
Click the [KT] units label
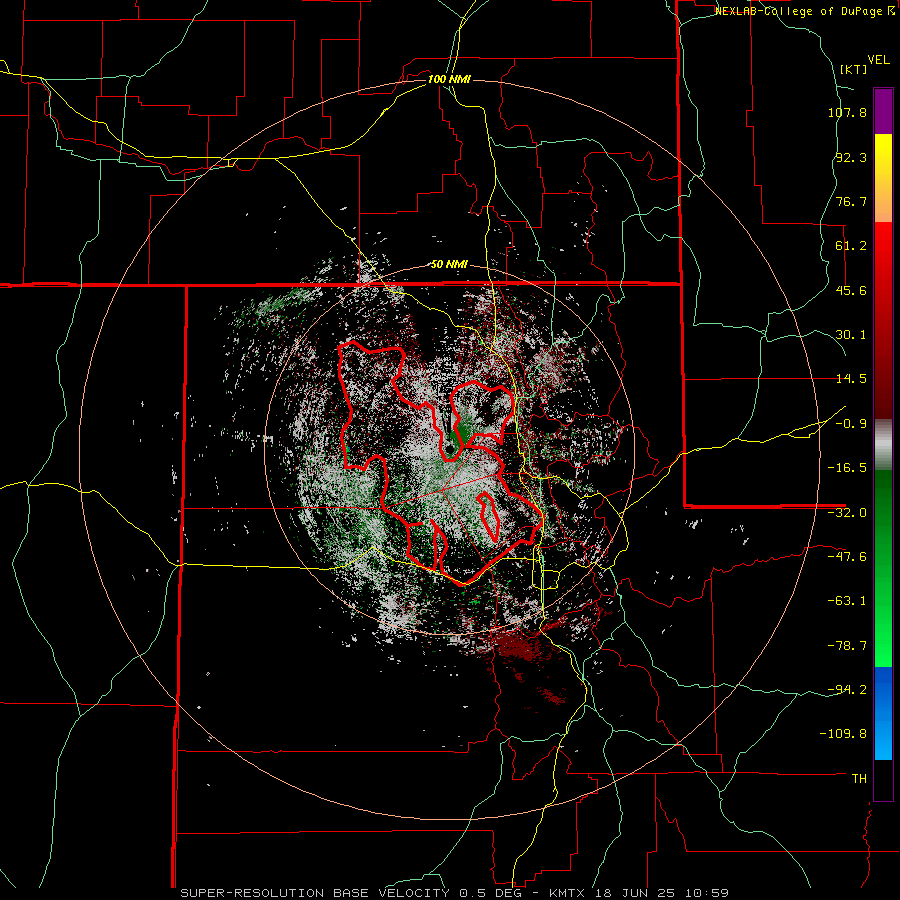point(854,69)
